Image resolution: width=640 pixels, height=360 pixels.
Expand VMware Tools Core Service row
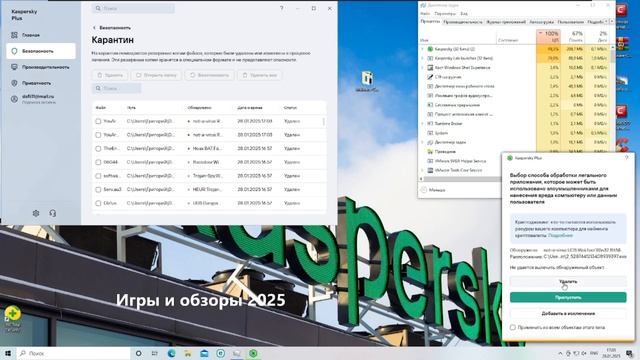point(422,170)
